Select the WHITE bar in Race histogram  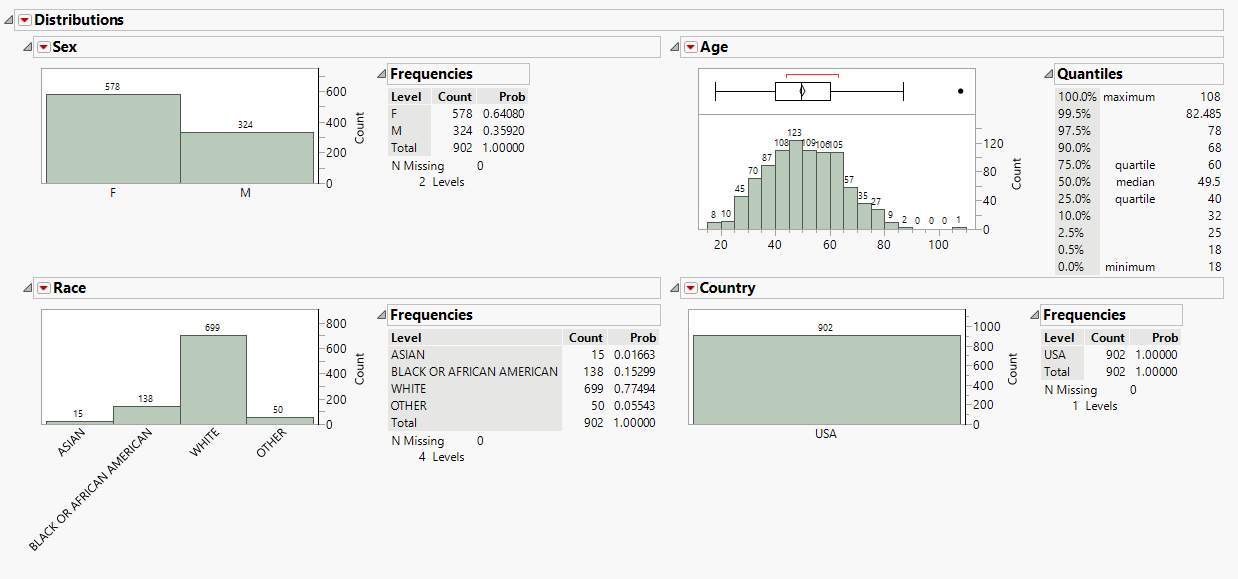tap(213, 378)
